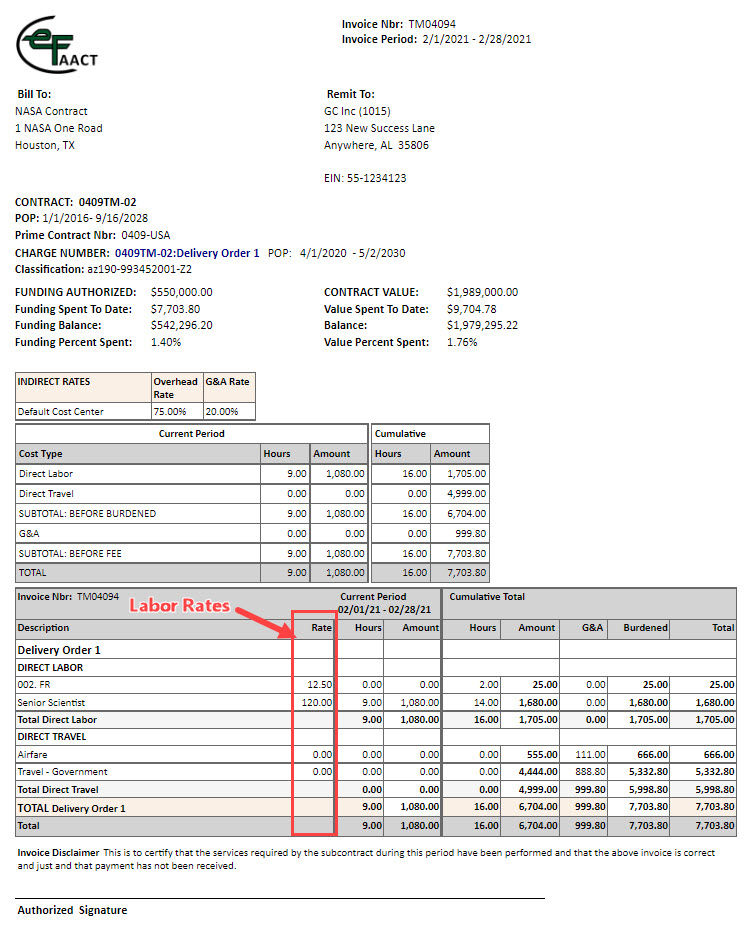Select the Cost Type column header
The width and height of the screenshot is (752, 928).
click(41, 453)
